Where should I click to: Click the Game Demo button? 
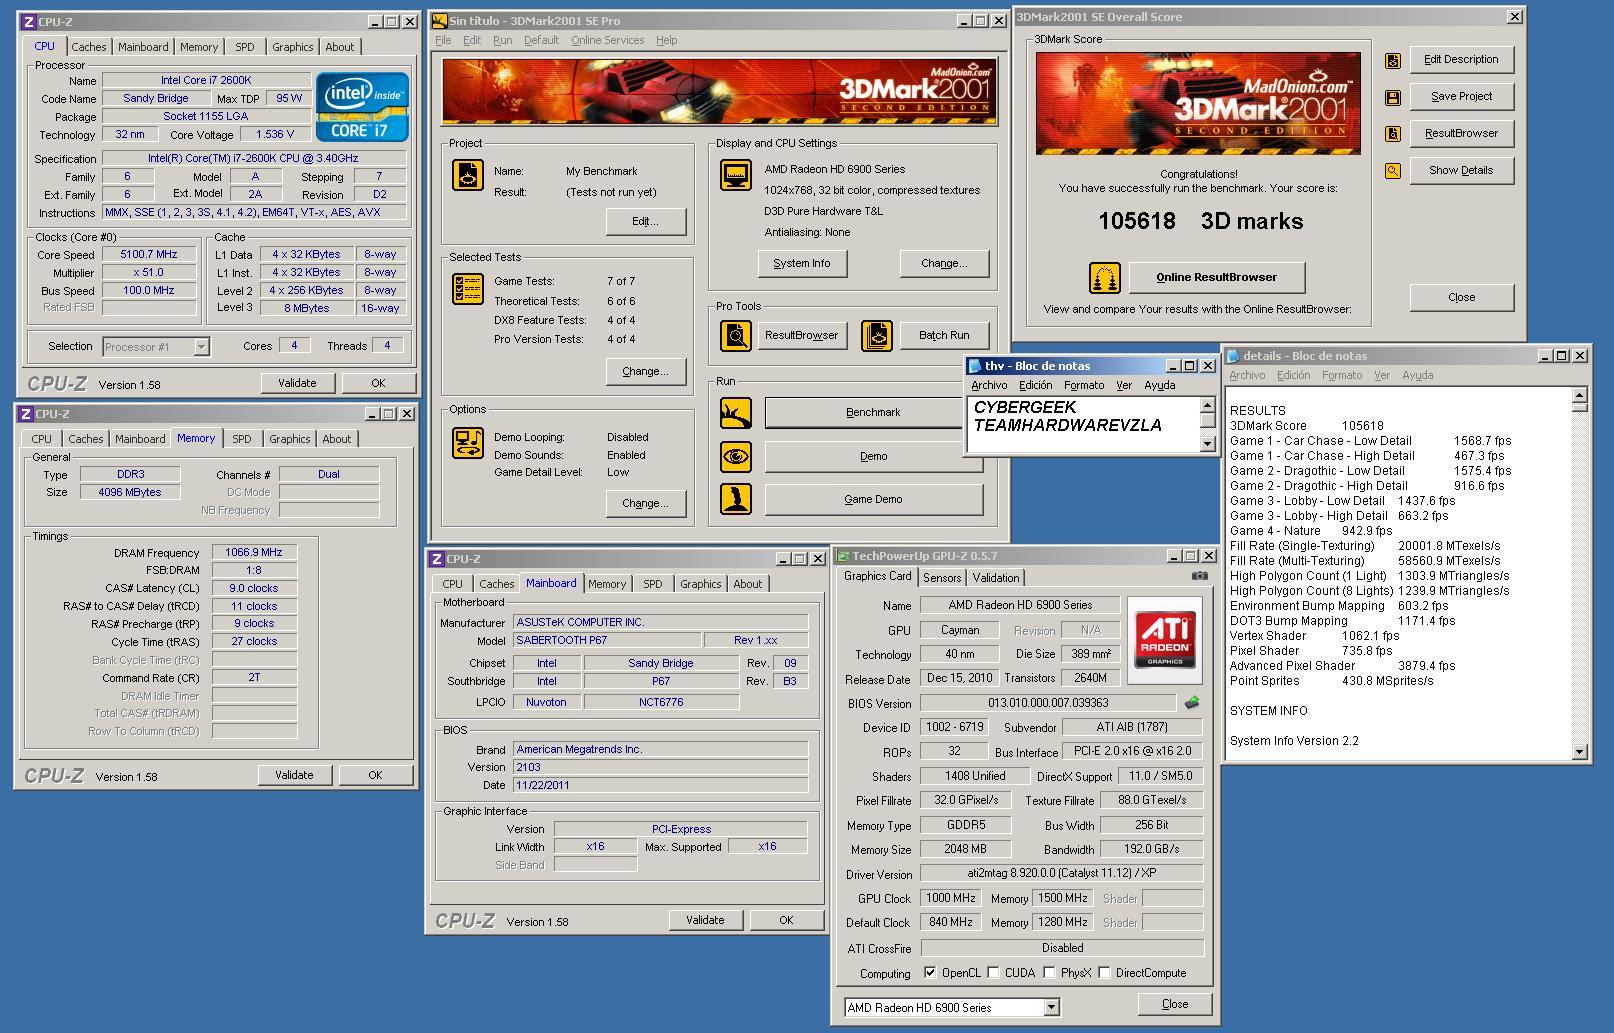[873, 499]
